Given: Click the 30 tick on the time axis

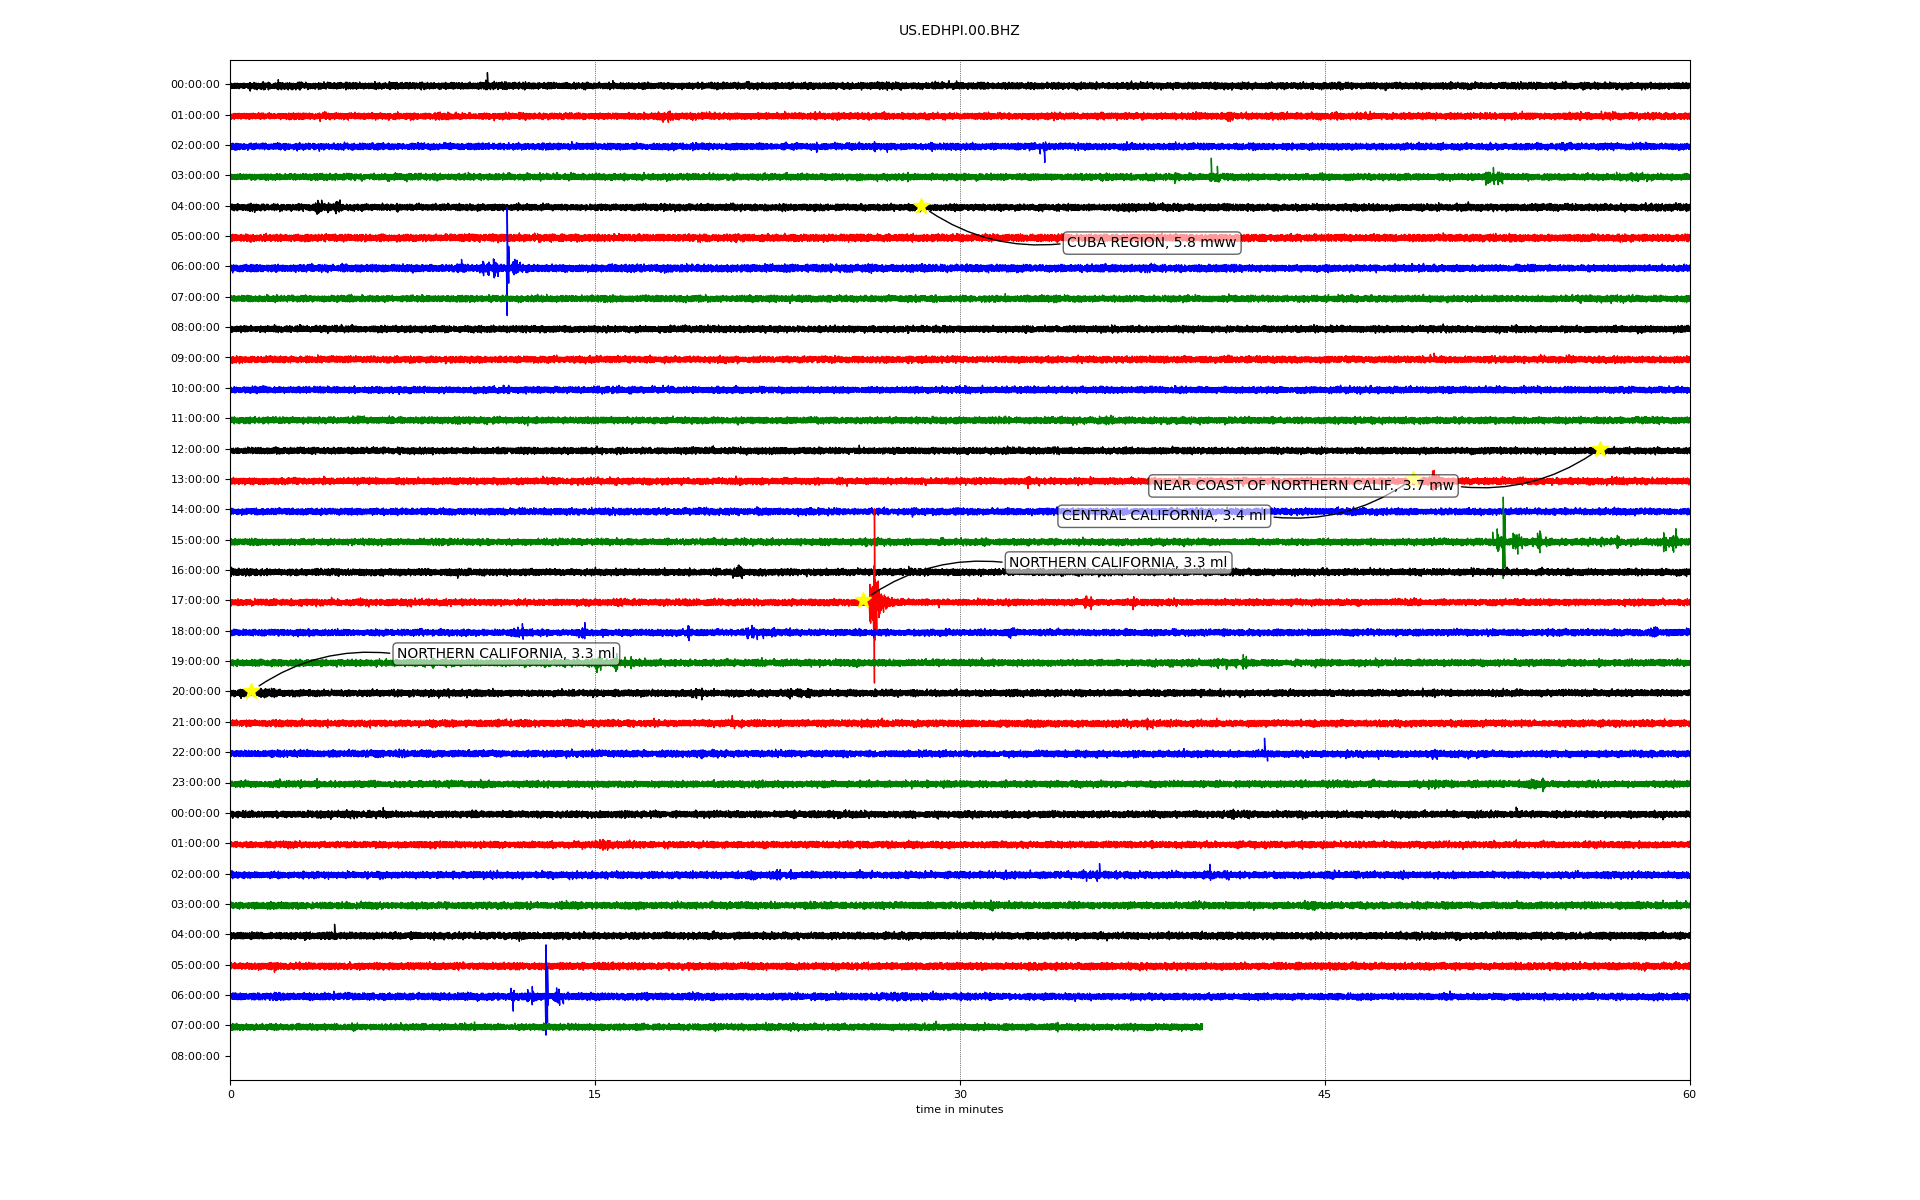Looking at the screenshot, I should [960, 1094].
